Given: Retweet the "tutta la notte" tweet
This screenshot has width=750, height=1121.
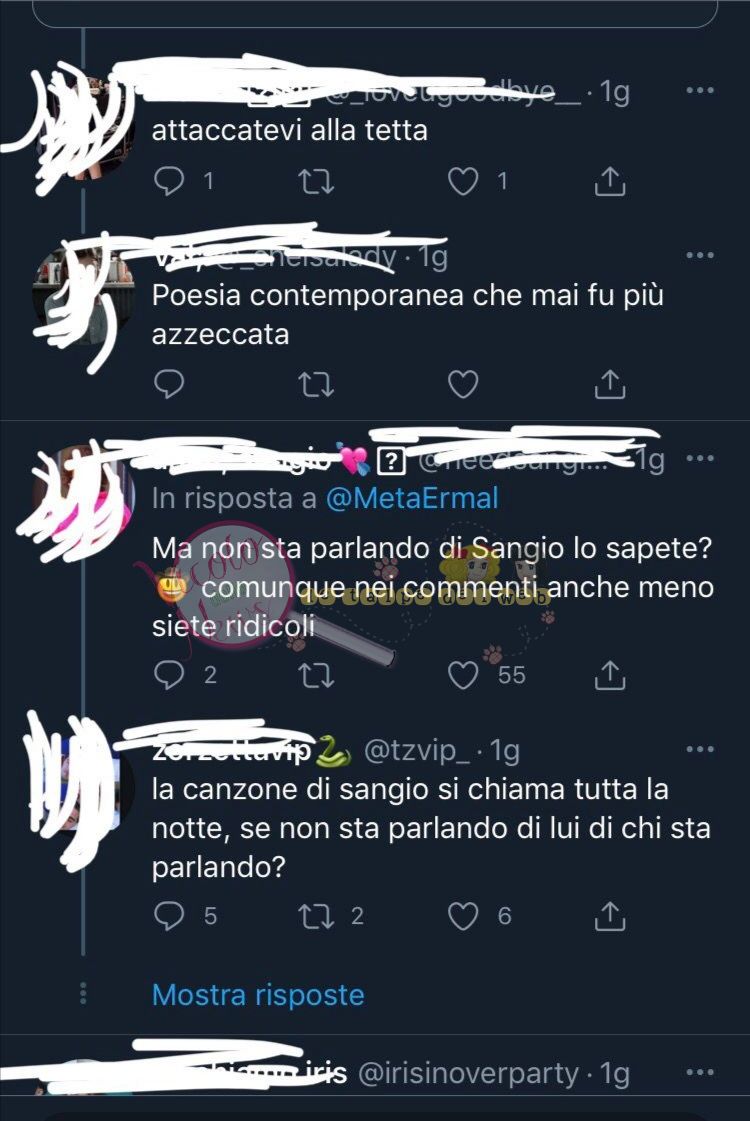Looking at the screenshot, I should (316, 916).
